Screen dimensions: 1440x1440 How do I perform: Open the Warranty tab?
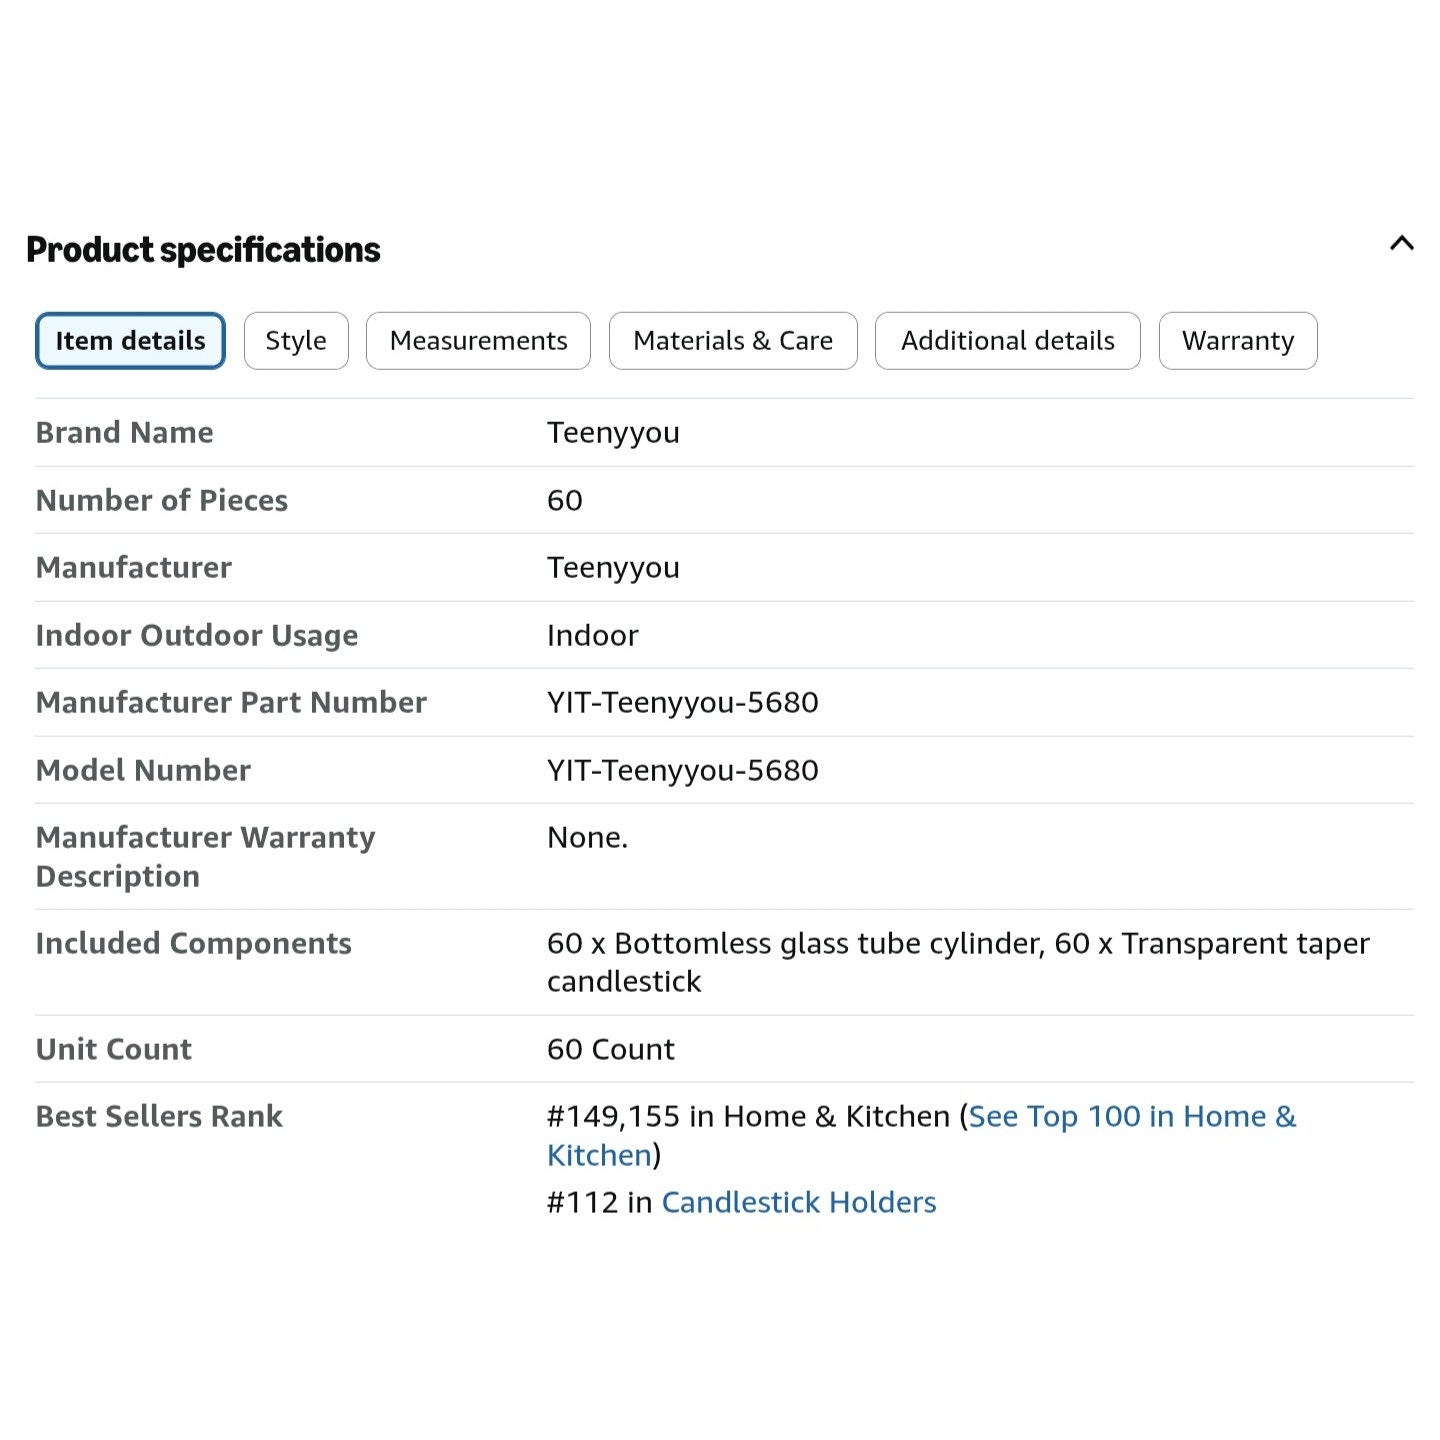click(1238, 341)
